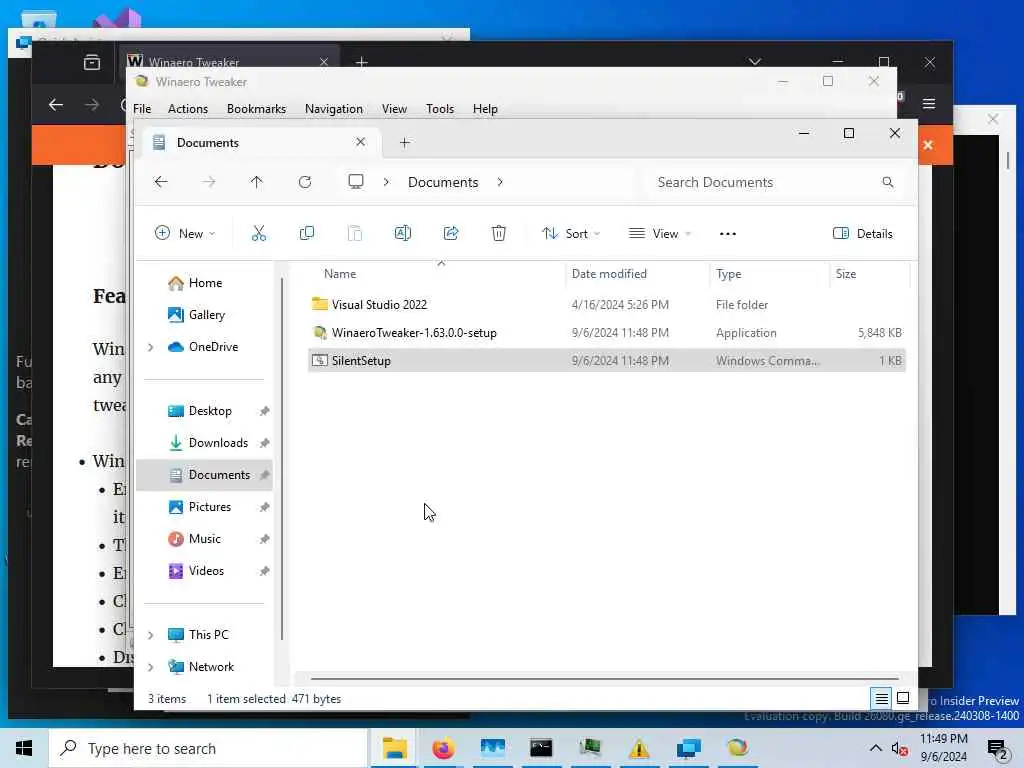Open Navigation menu in Winaero Tweaker
Image resolution: width=1024 pixels, height=768 pixels.
334,108
